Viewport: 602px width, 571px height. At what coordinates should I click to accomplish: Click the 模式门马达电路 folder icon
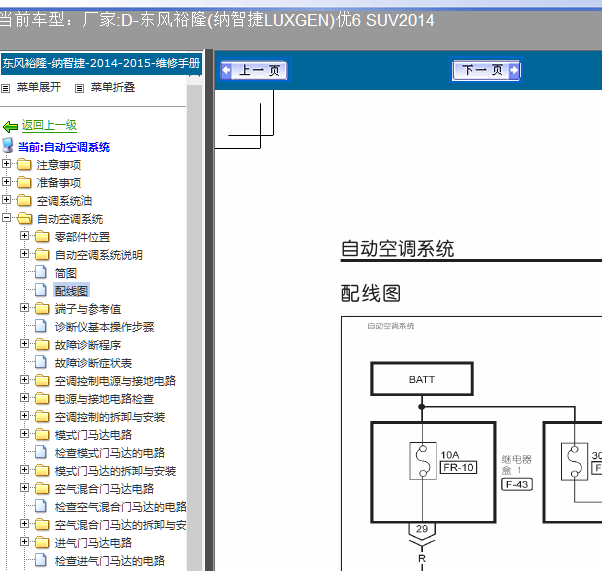tap(42, 434)
